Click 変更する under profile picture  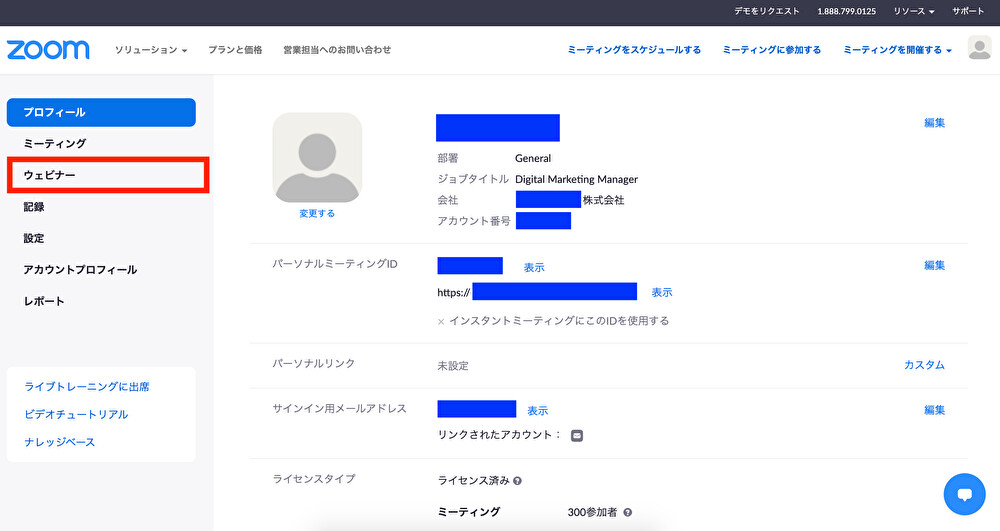pyautogui.click(x=317, y=214)
